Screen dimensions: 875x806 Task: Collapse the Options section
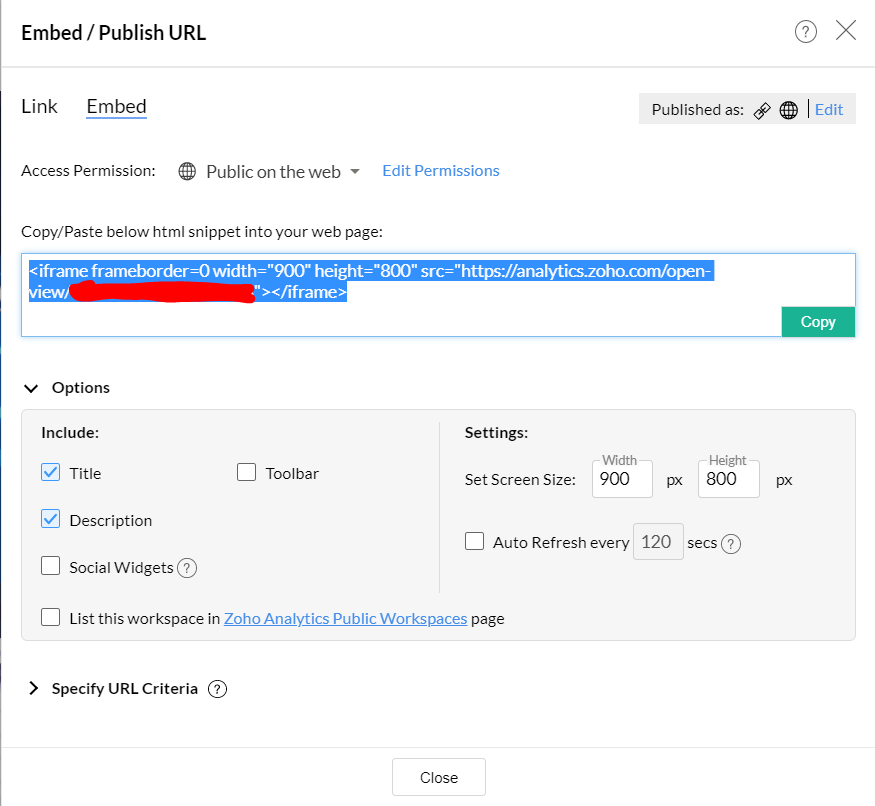tap(31, 387)
